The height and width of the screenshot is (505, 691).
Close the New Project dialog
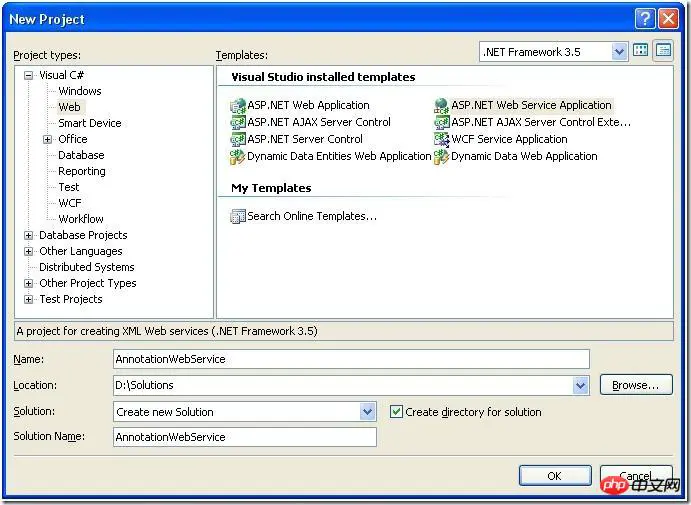tap(669, 19)
